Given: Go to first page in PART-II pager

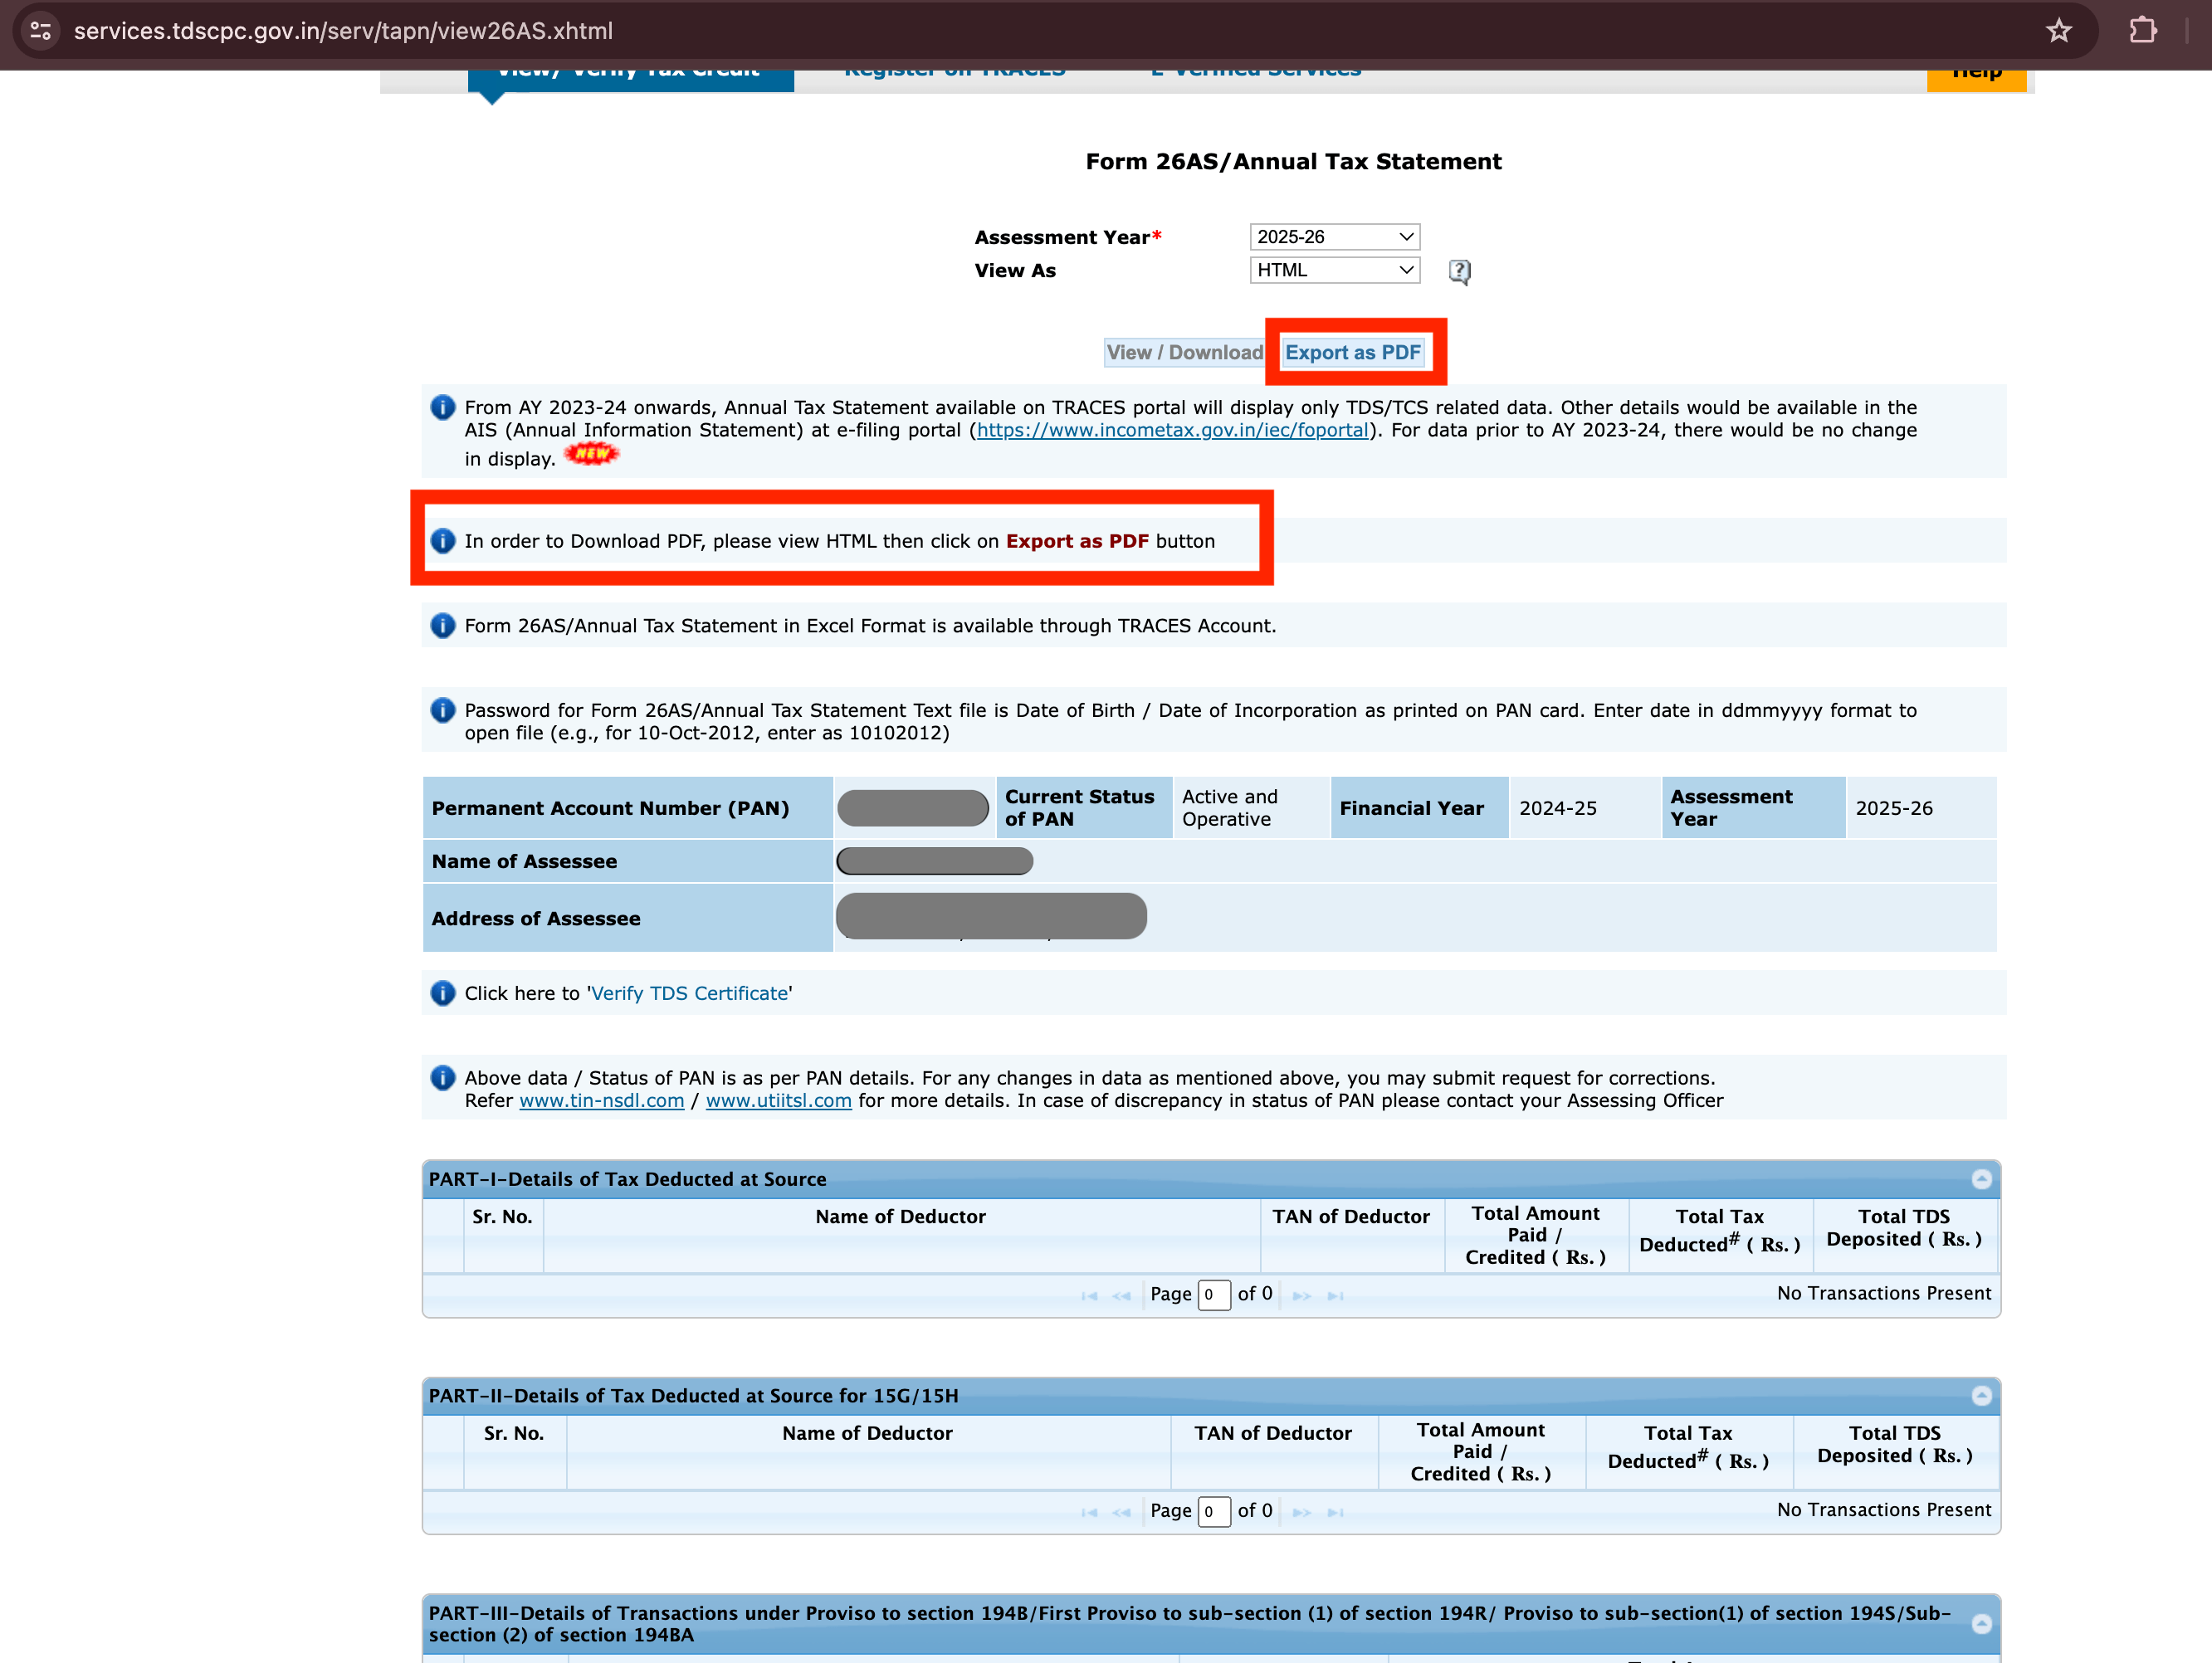Looking at the screenshot, I should point(1089,1513).
